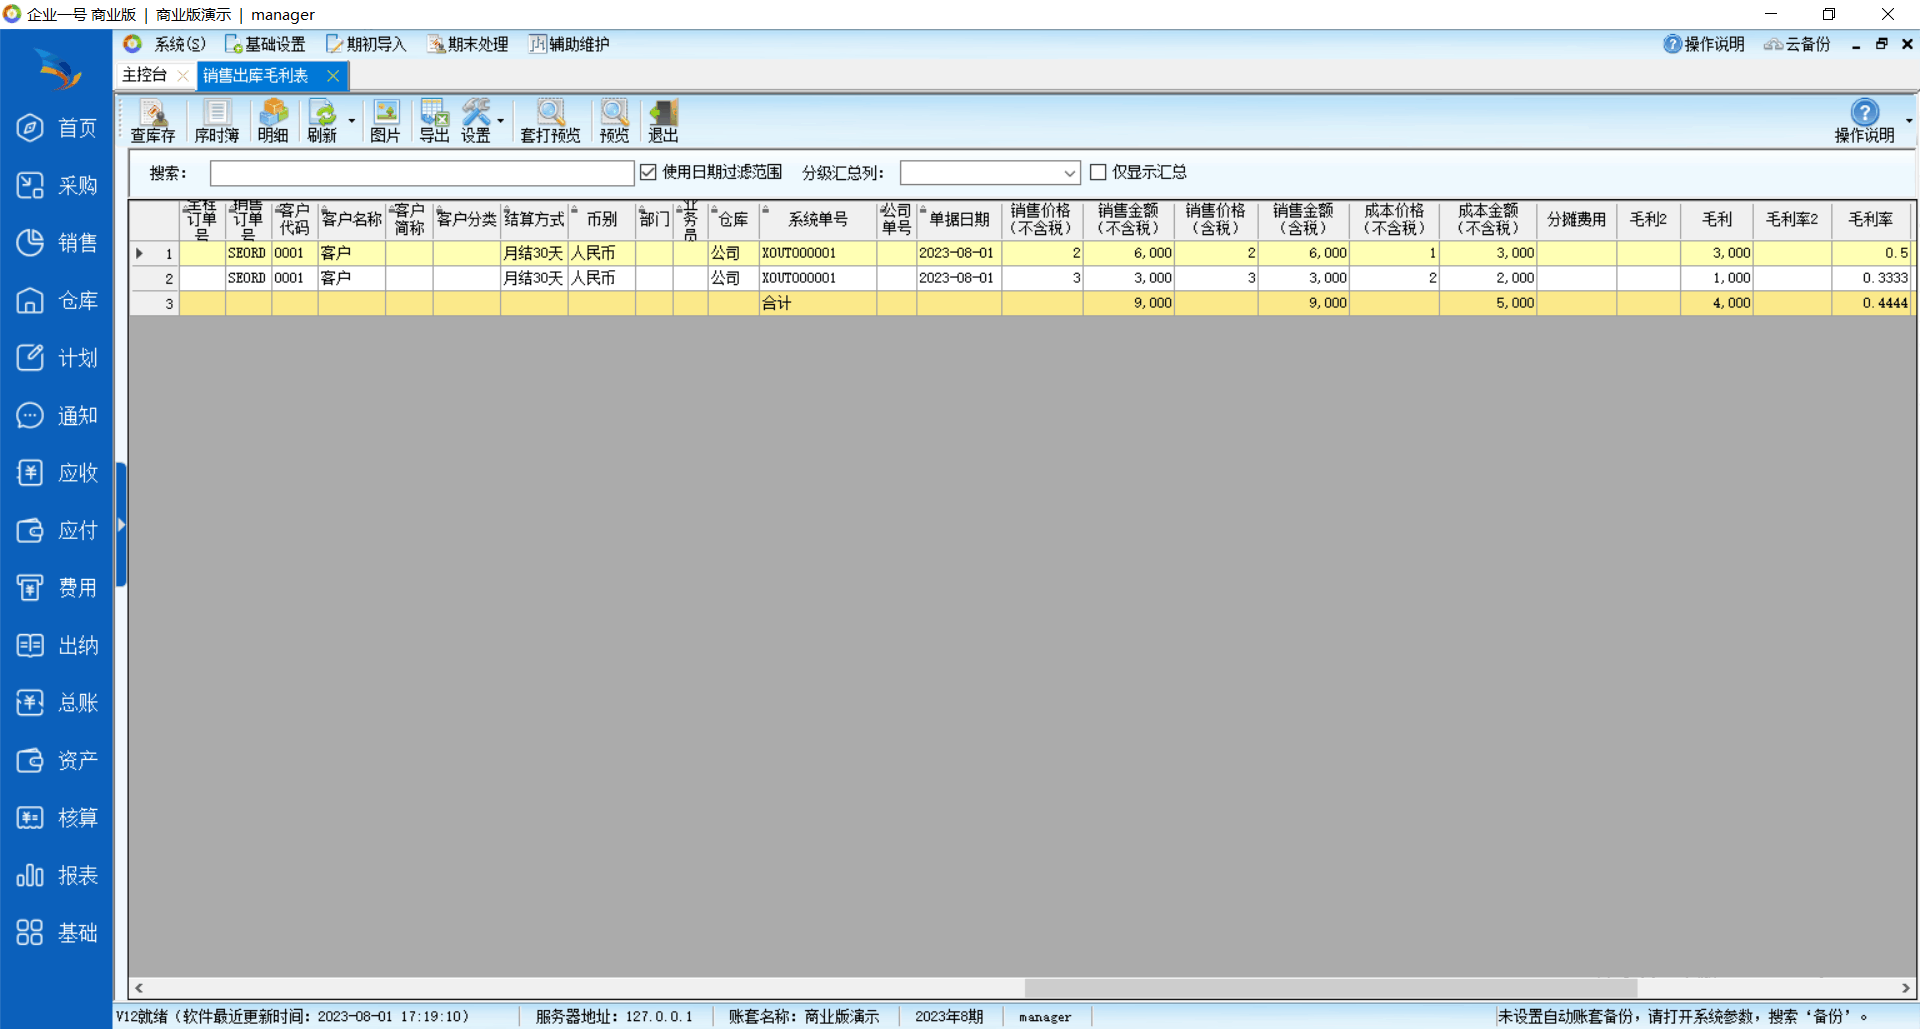Uncheck 使用日期过滤范围 checkbox

648,172
